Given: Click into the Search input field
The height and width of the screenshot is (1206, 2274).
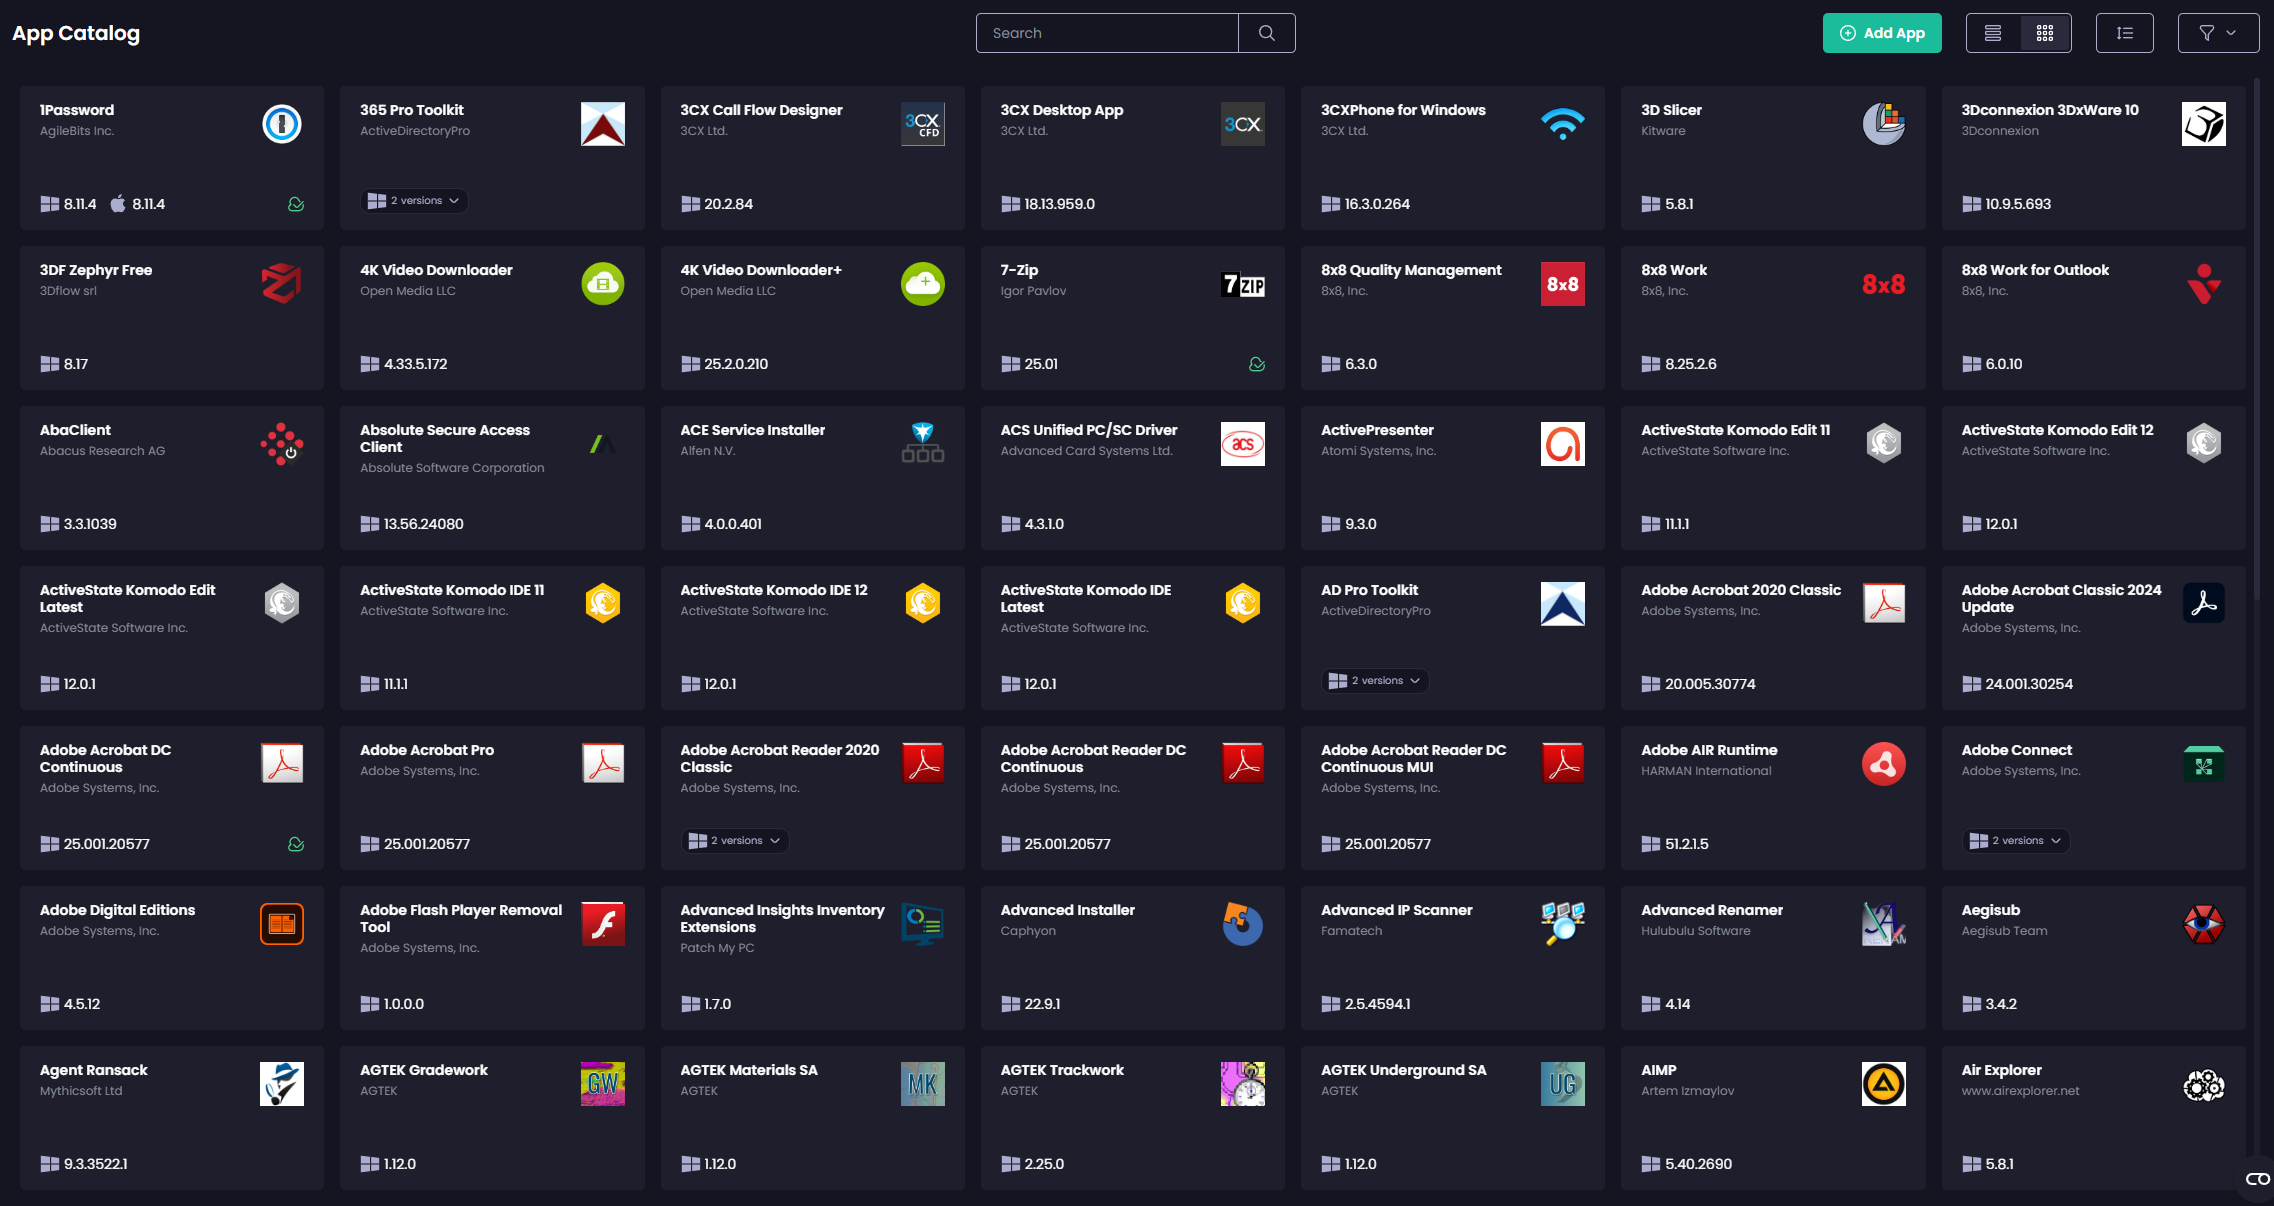Looking at the screenshot, I should coord(1106,33).
